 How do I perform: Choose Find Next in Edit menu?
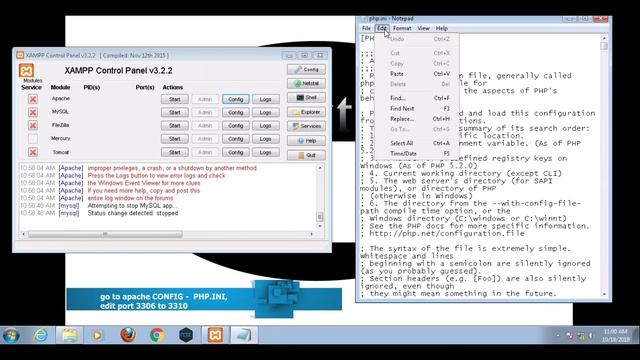point(417,109)
